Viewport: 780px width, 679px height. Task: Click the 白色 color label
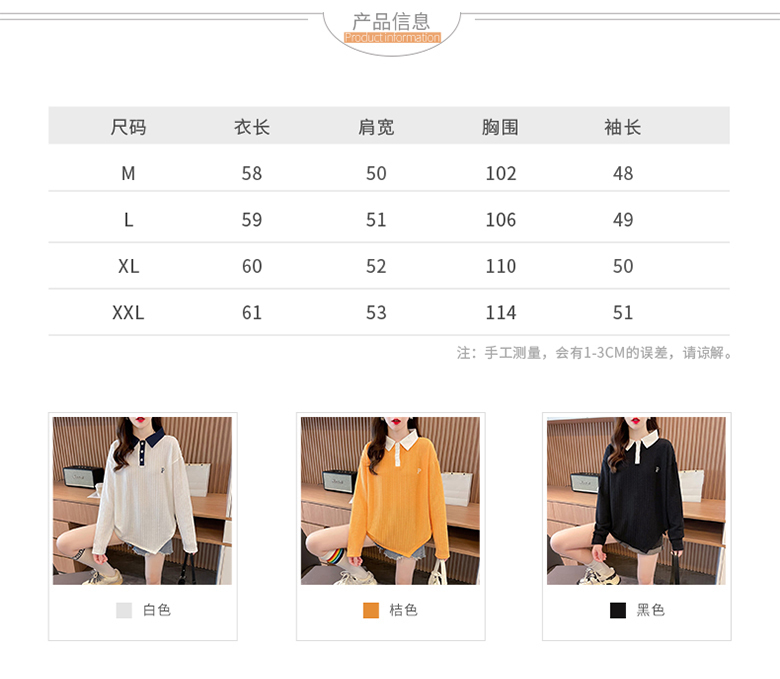(157, 610)
